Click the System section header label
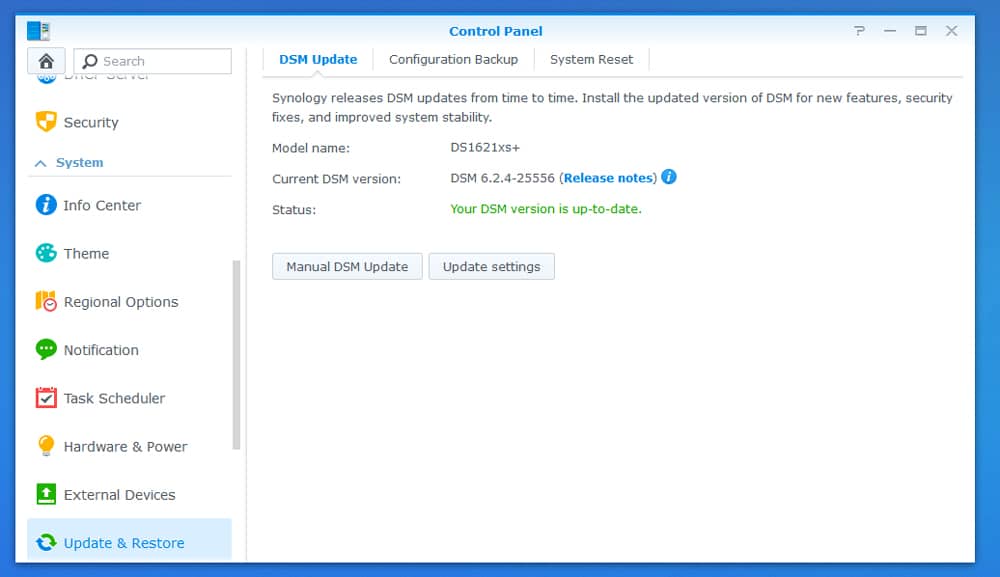 [x=79, y=163]
